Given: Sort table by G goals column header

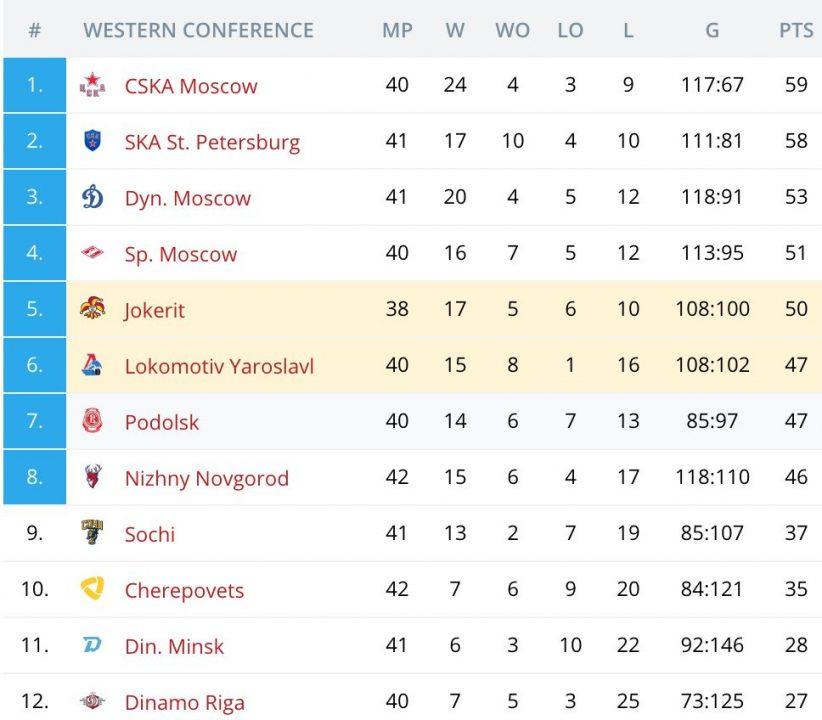Looking at the screenshot, I should tap(712, 30).
